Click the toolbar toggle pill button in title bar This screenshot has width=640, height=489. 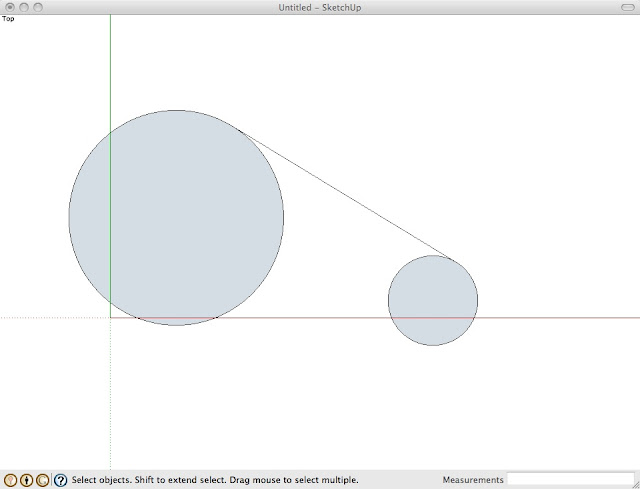(627, 7)
